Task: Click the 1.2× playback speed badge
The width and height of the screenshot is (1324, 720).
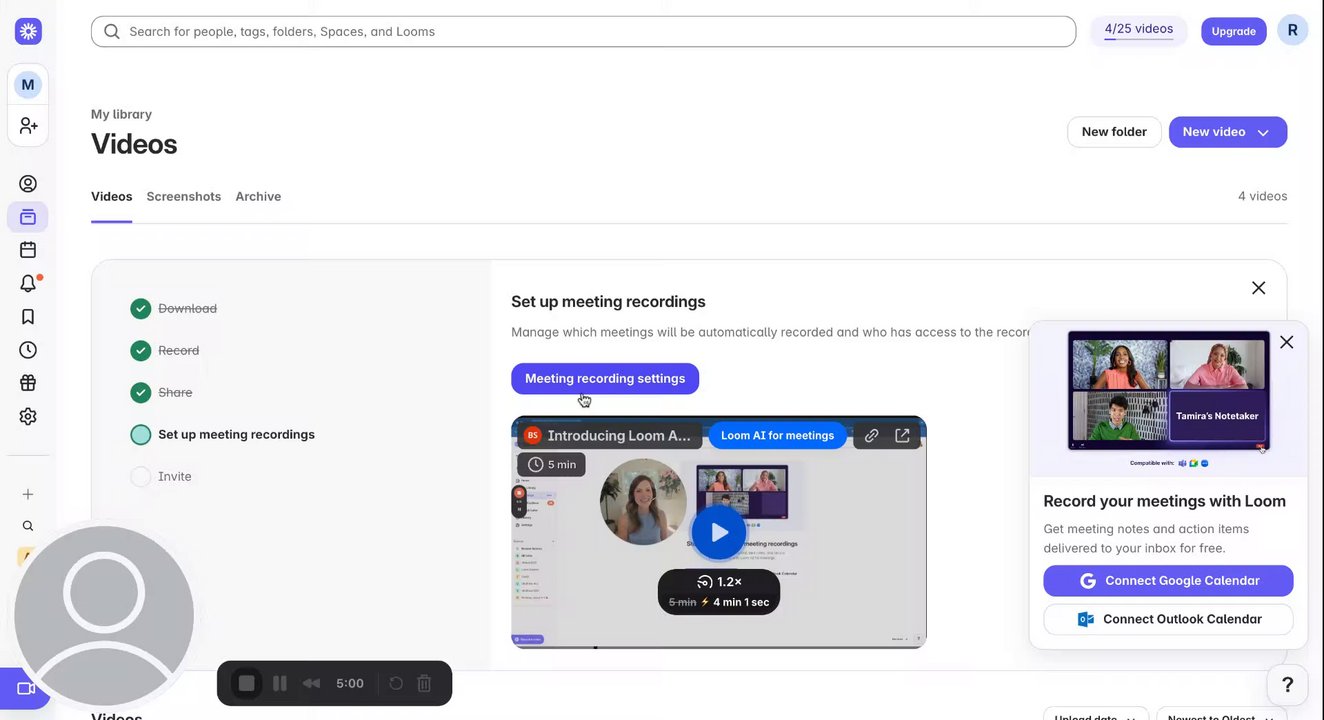Action: point(719,582)
